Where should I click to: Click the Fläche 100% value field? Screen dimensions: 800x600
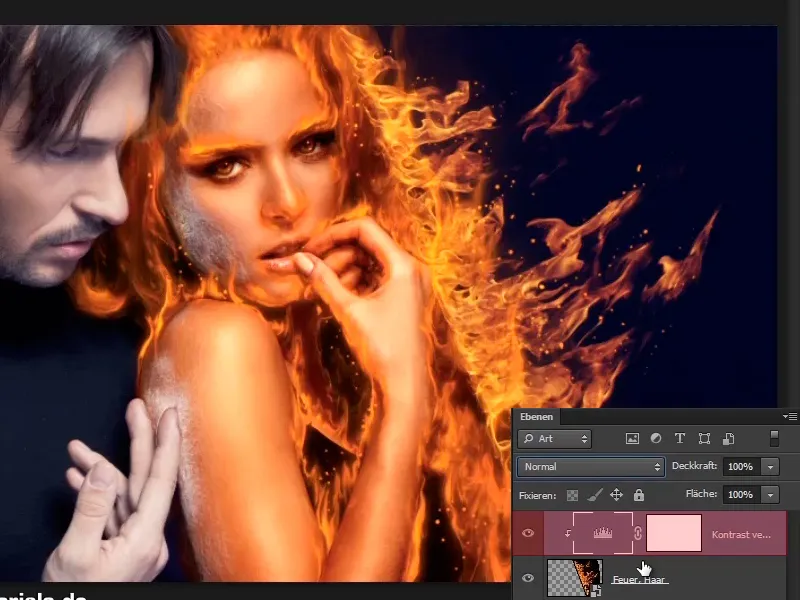[x=741, y=494]
